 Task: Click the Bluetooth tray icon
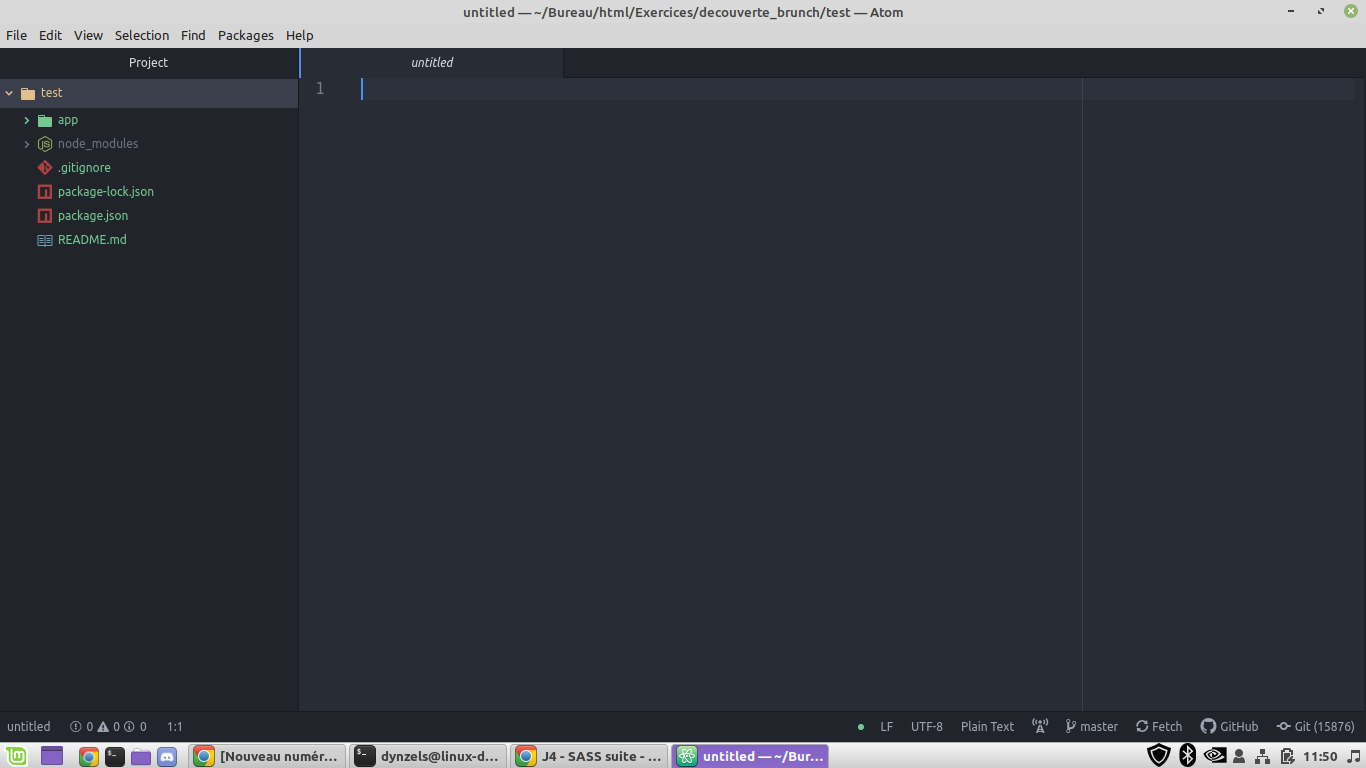1188,755
